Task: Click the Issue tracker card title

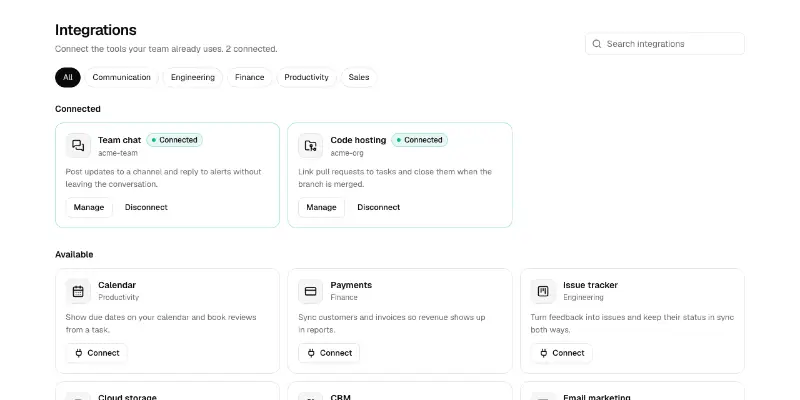Action: 590,285
